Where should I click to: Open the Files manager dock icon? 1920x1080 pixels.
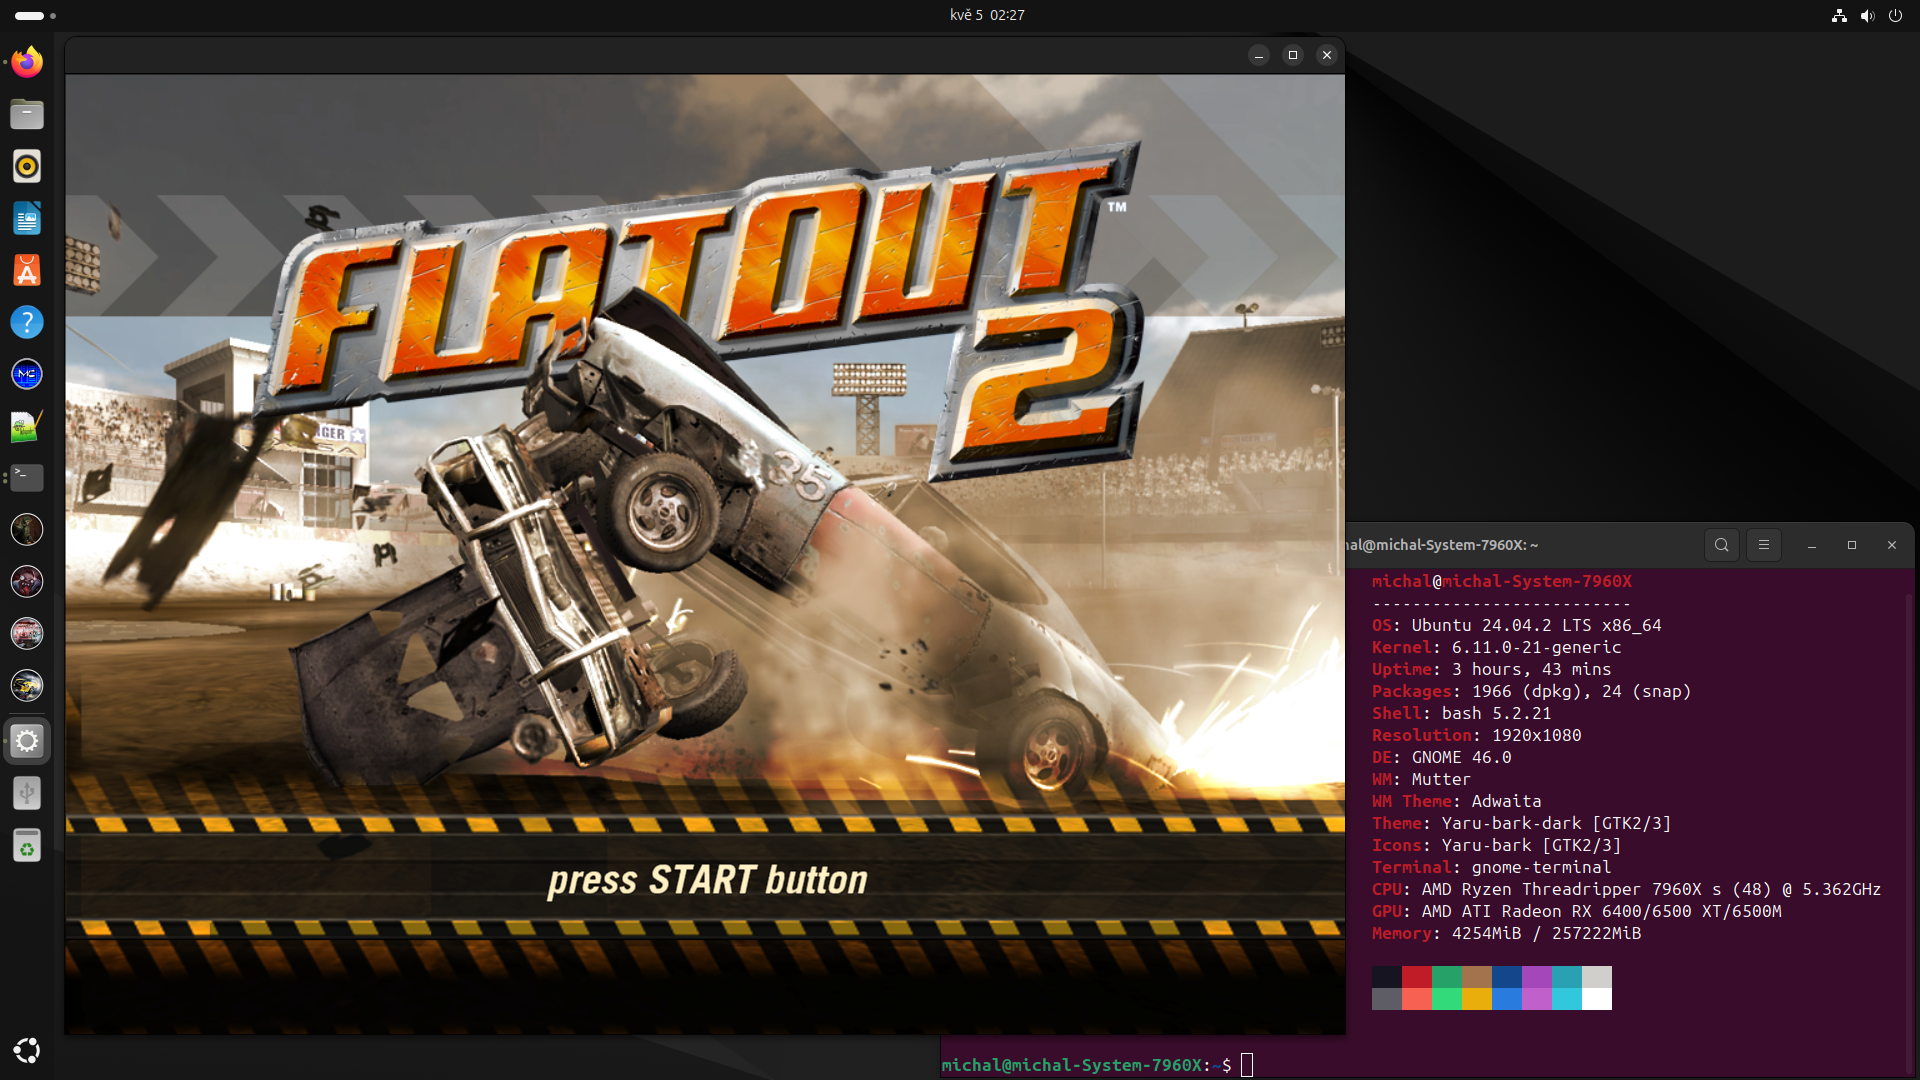point(27,114)
